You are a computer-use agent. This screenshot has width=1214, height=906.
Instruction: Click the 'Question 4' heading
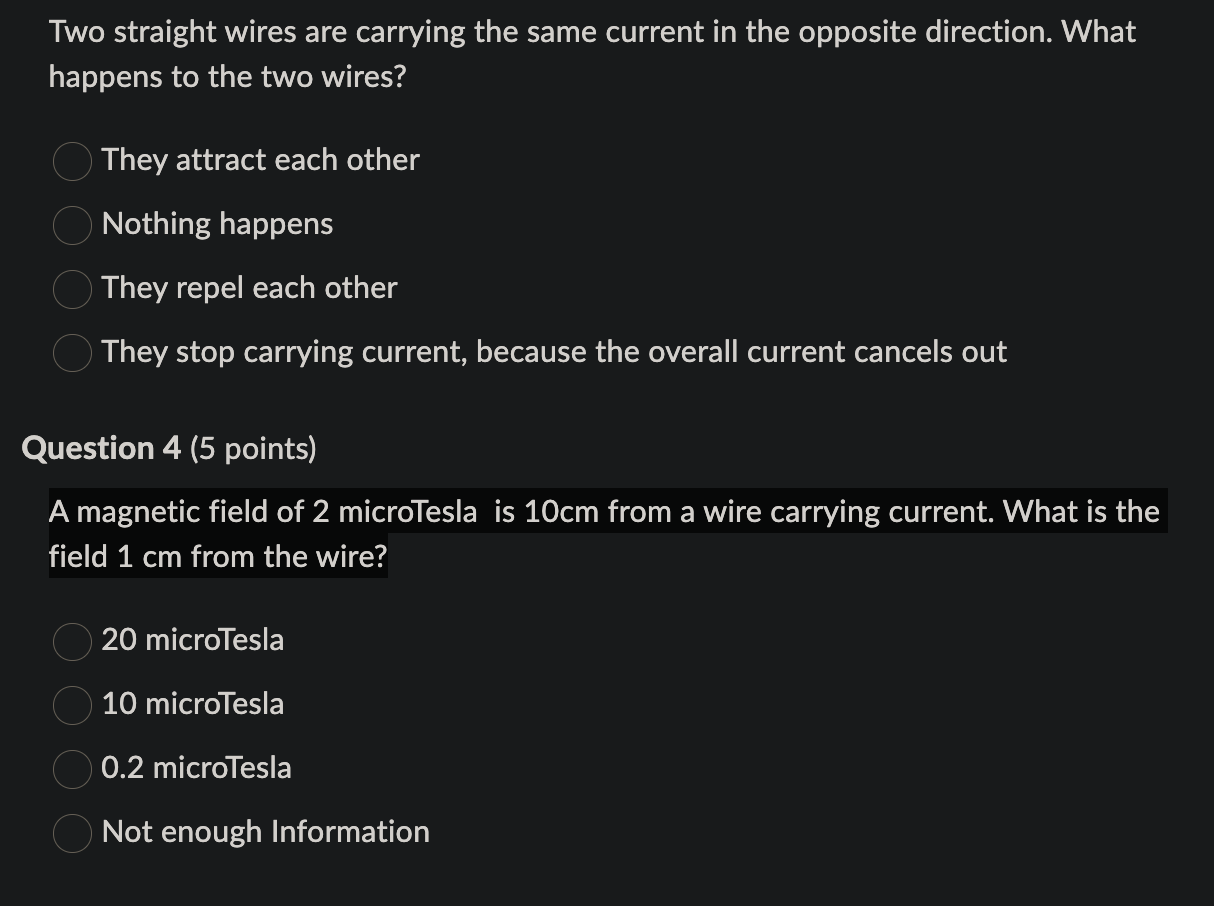101,449
